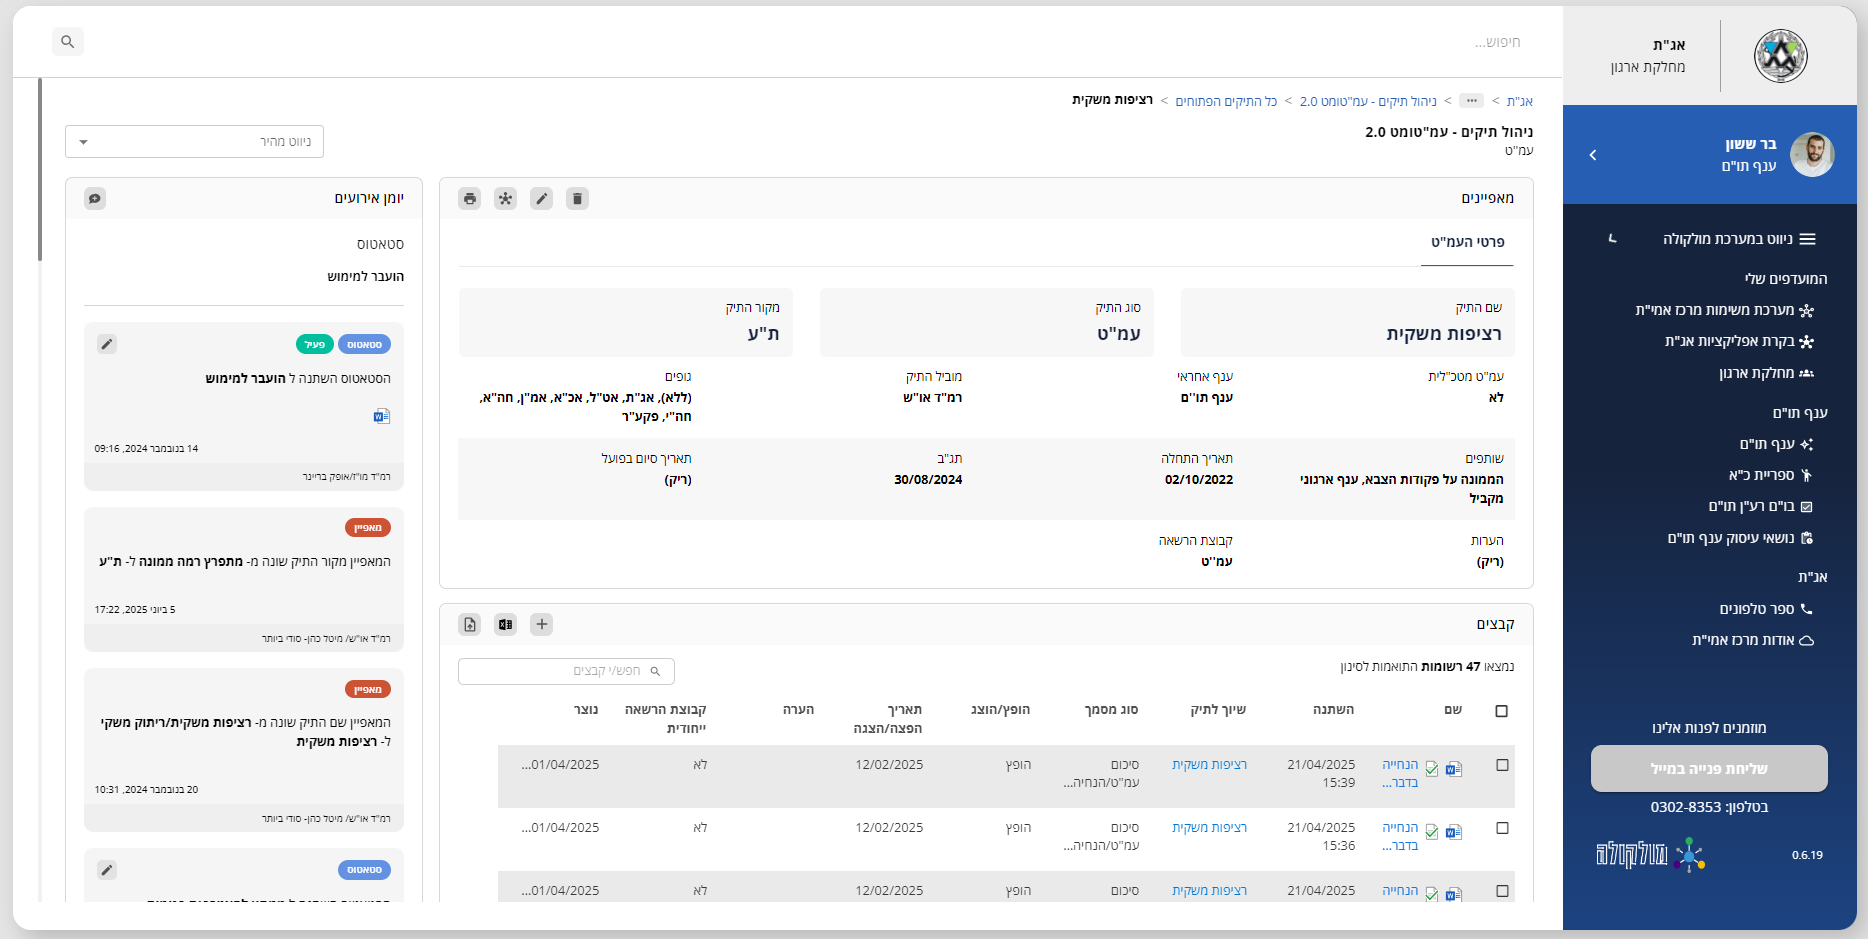Edit the bottom cut-off status event card

click(x=107, y=870)
